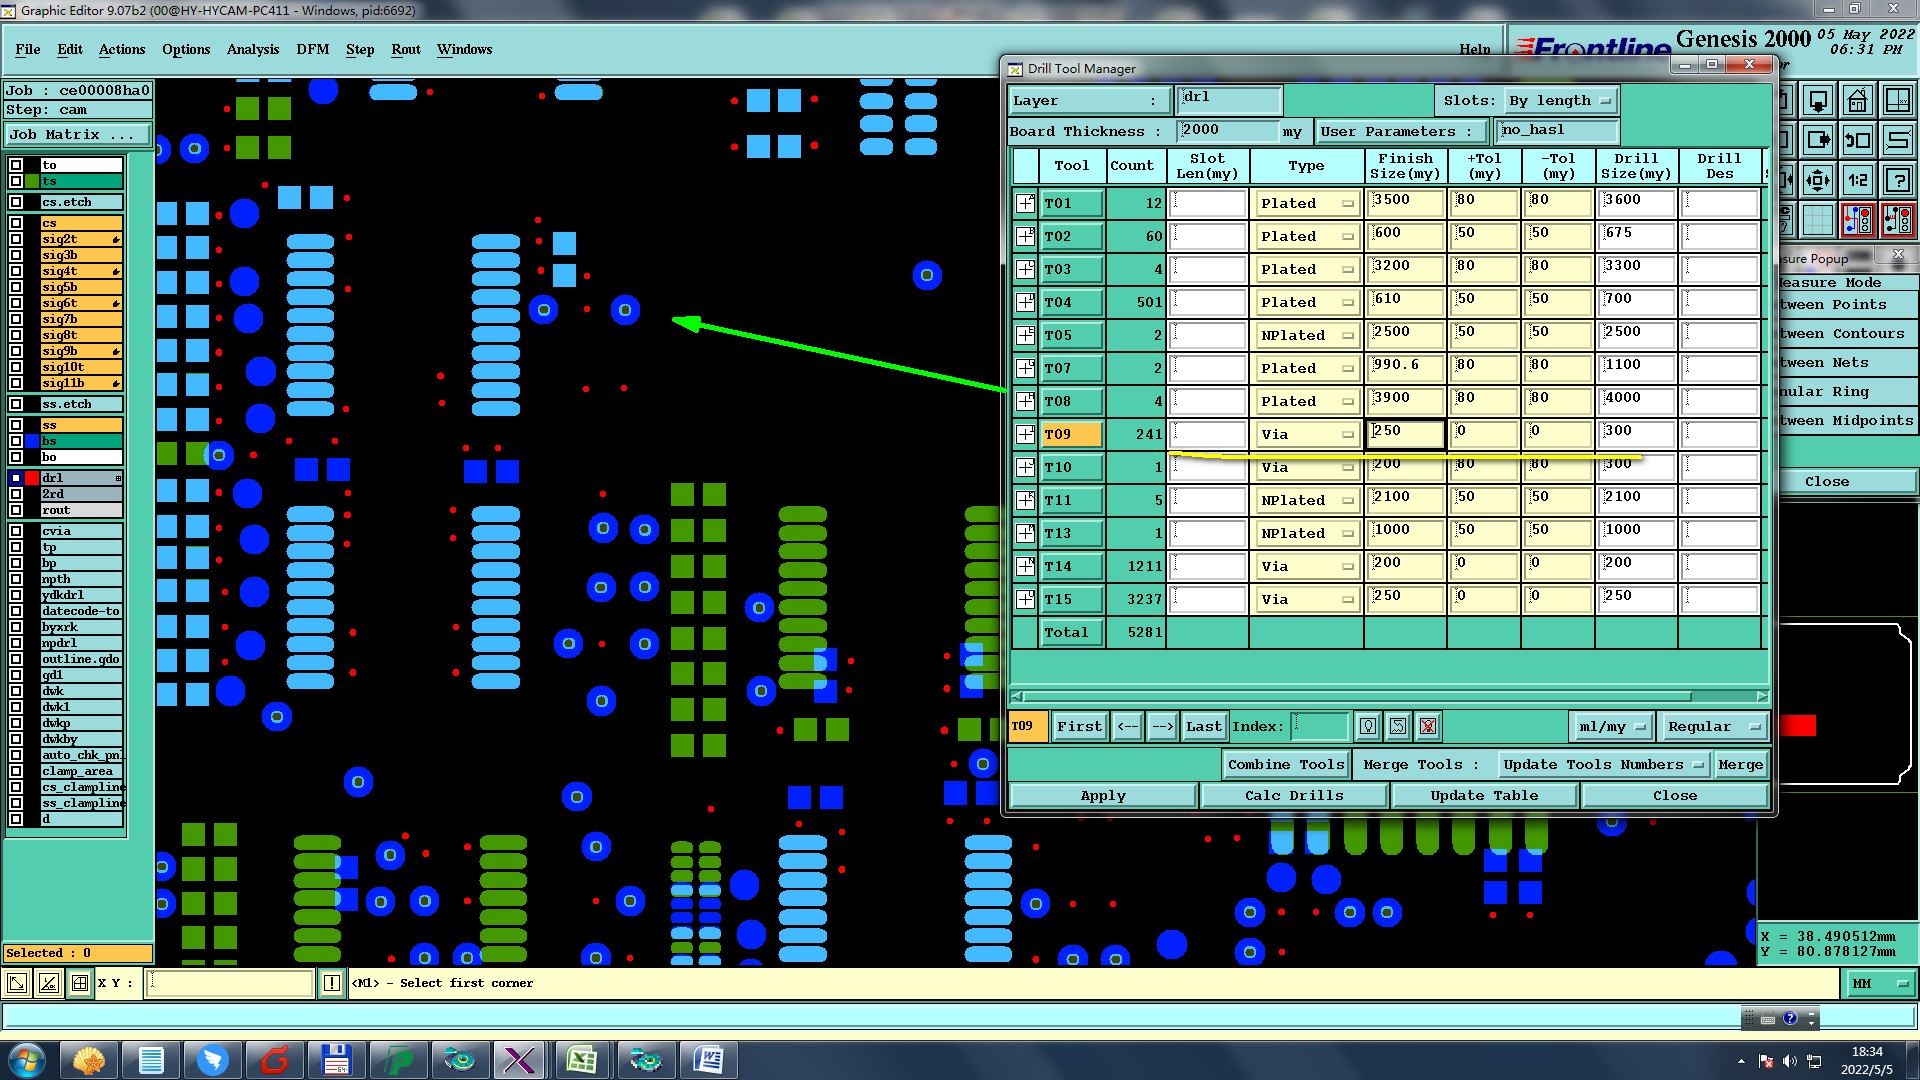Open the Analysis menu
This screenshot has height=1080, width=1920.
pyautogui.click(x=252, y=49)
